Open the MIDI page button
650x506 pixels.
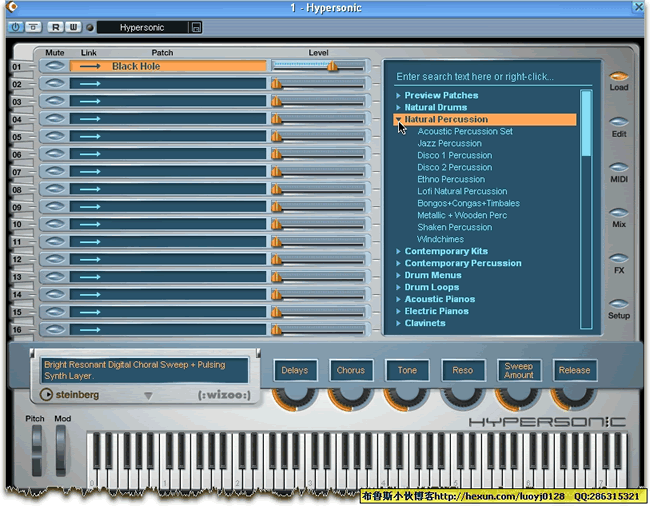pos(618,167)
